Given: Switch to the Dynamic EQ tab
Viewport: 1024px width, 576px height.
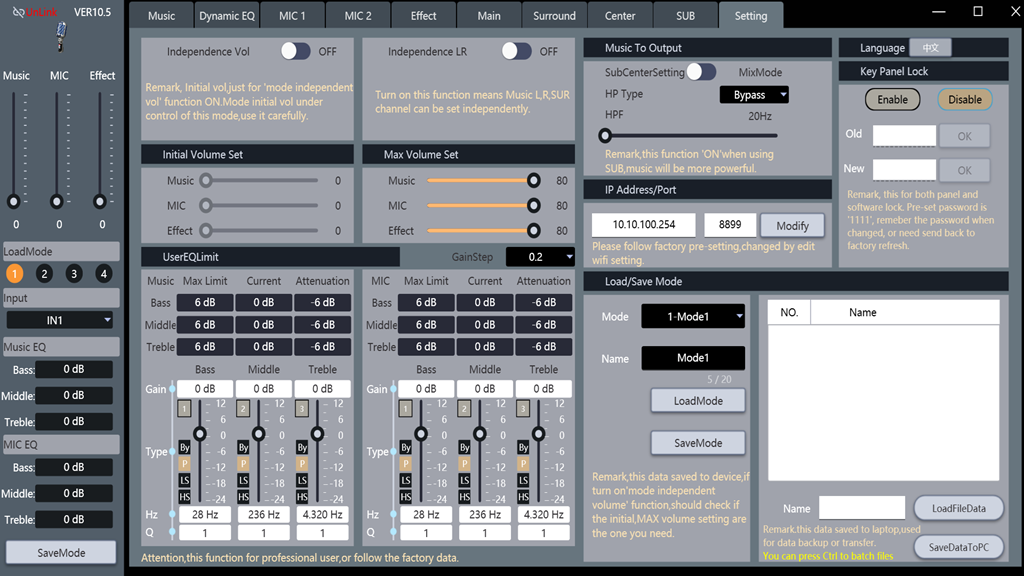Looking at the screenshot, I should pyautogui.click(x=227, y=16).
